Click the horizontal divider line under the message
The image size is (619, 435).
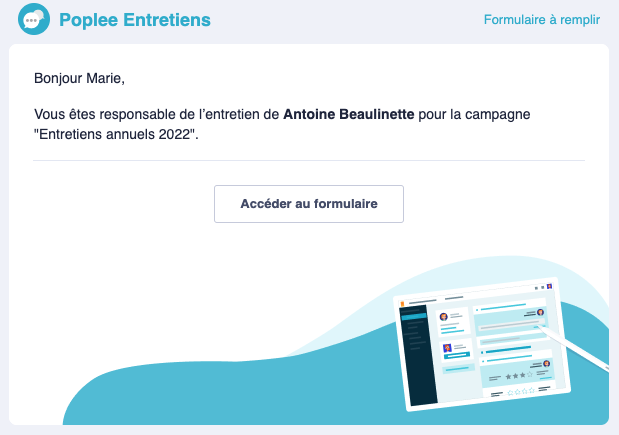pos(309,160)
